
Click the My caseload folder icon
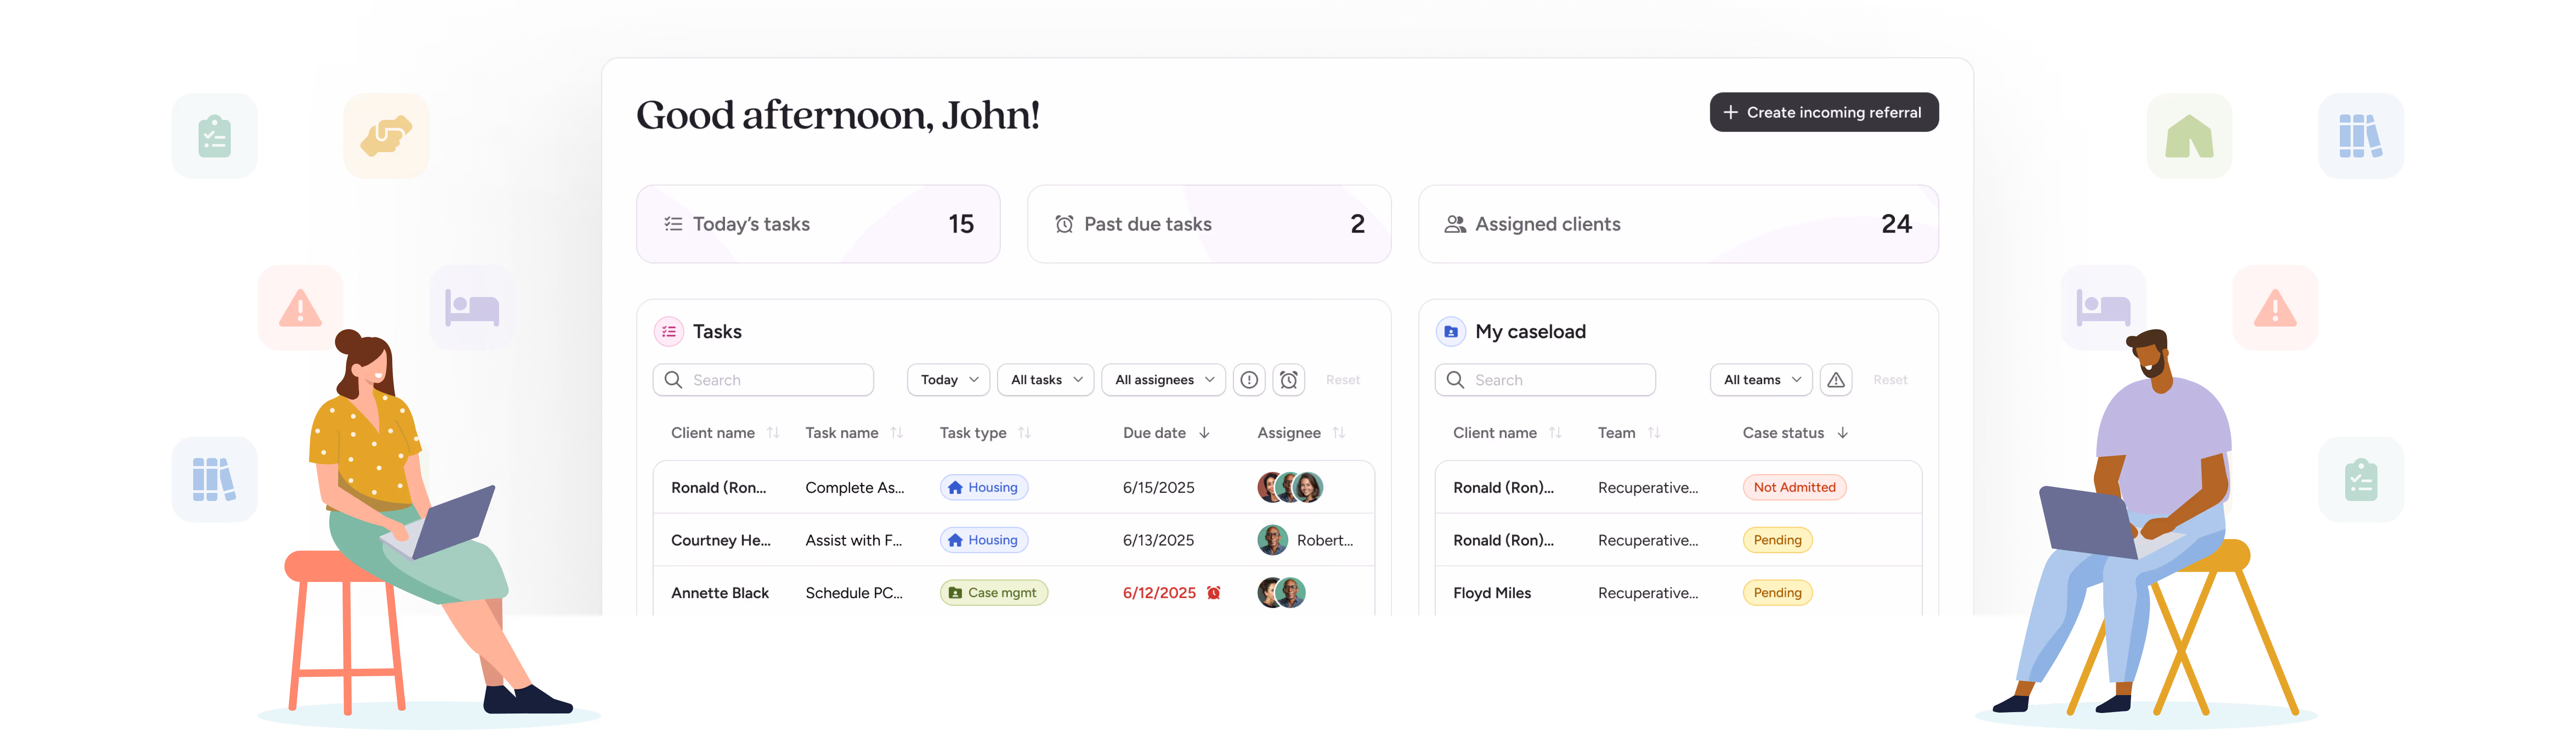click(x=1450, y=332)
